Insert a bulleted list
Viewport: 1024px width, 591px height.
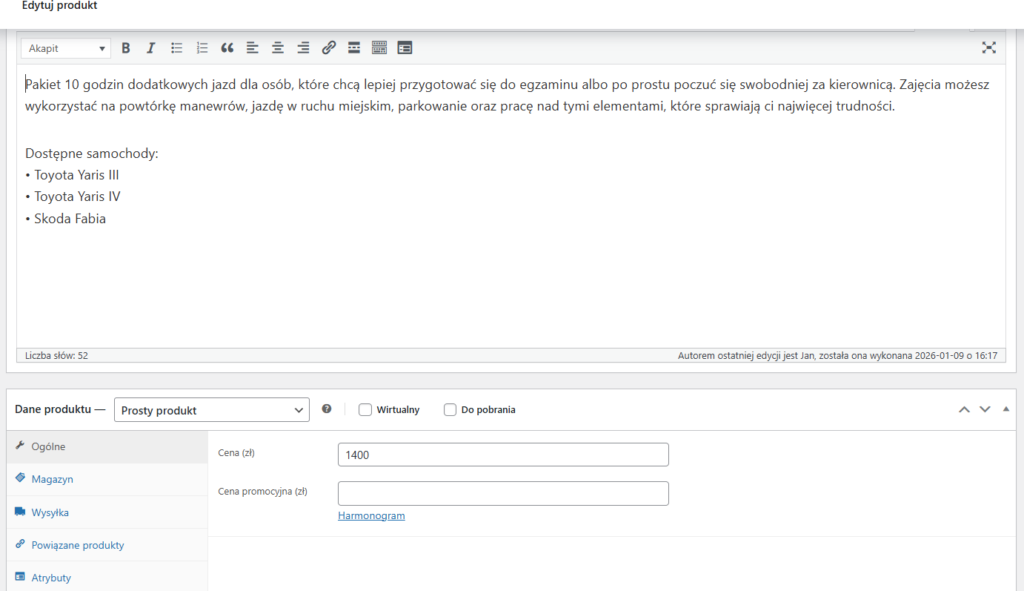tap(177, 48)
